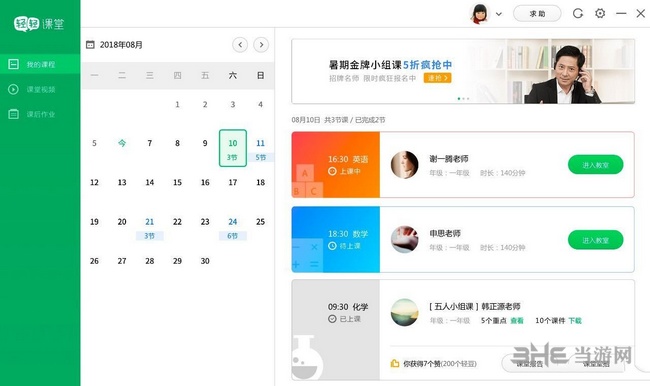Minimize the window
Screen dimensions: 650x386
621,14
